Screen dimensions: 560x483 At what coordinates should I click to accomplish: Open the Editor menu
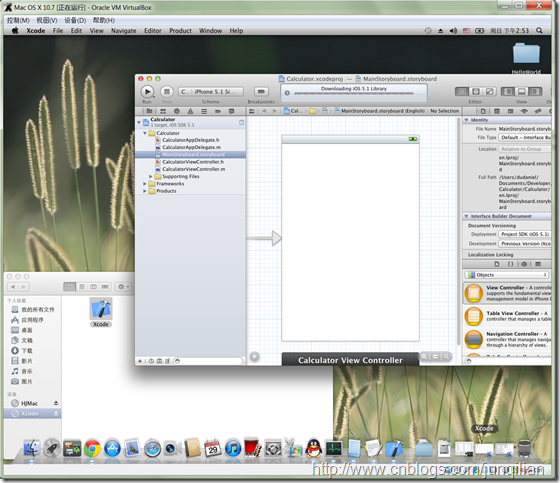153,31
